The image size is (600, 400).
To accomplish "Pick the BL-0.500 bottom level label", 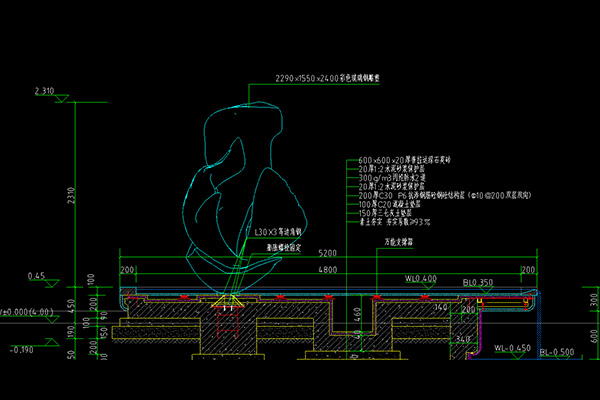I will [x=557, y=352].
